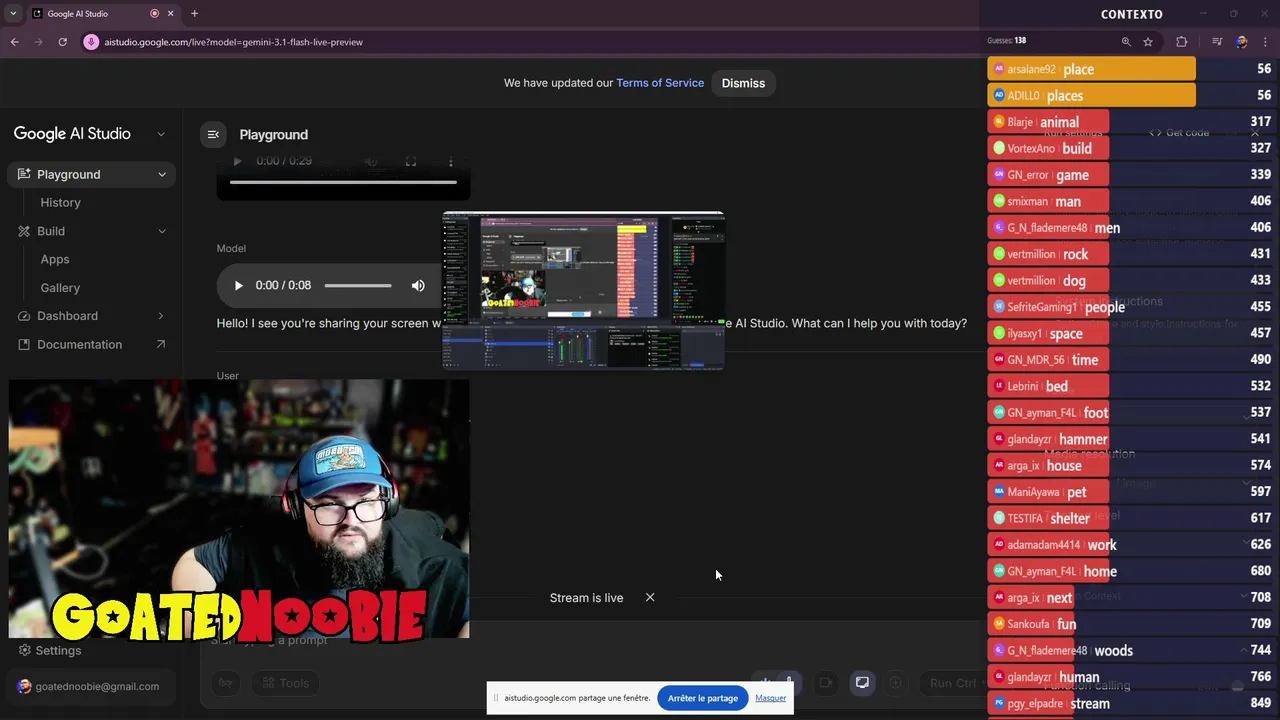Open browser three-dot menu
1280x720 pixels.
[1266, 42]
